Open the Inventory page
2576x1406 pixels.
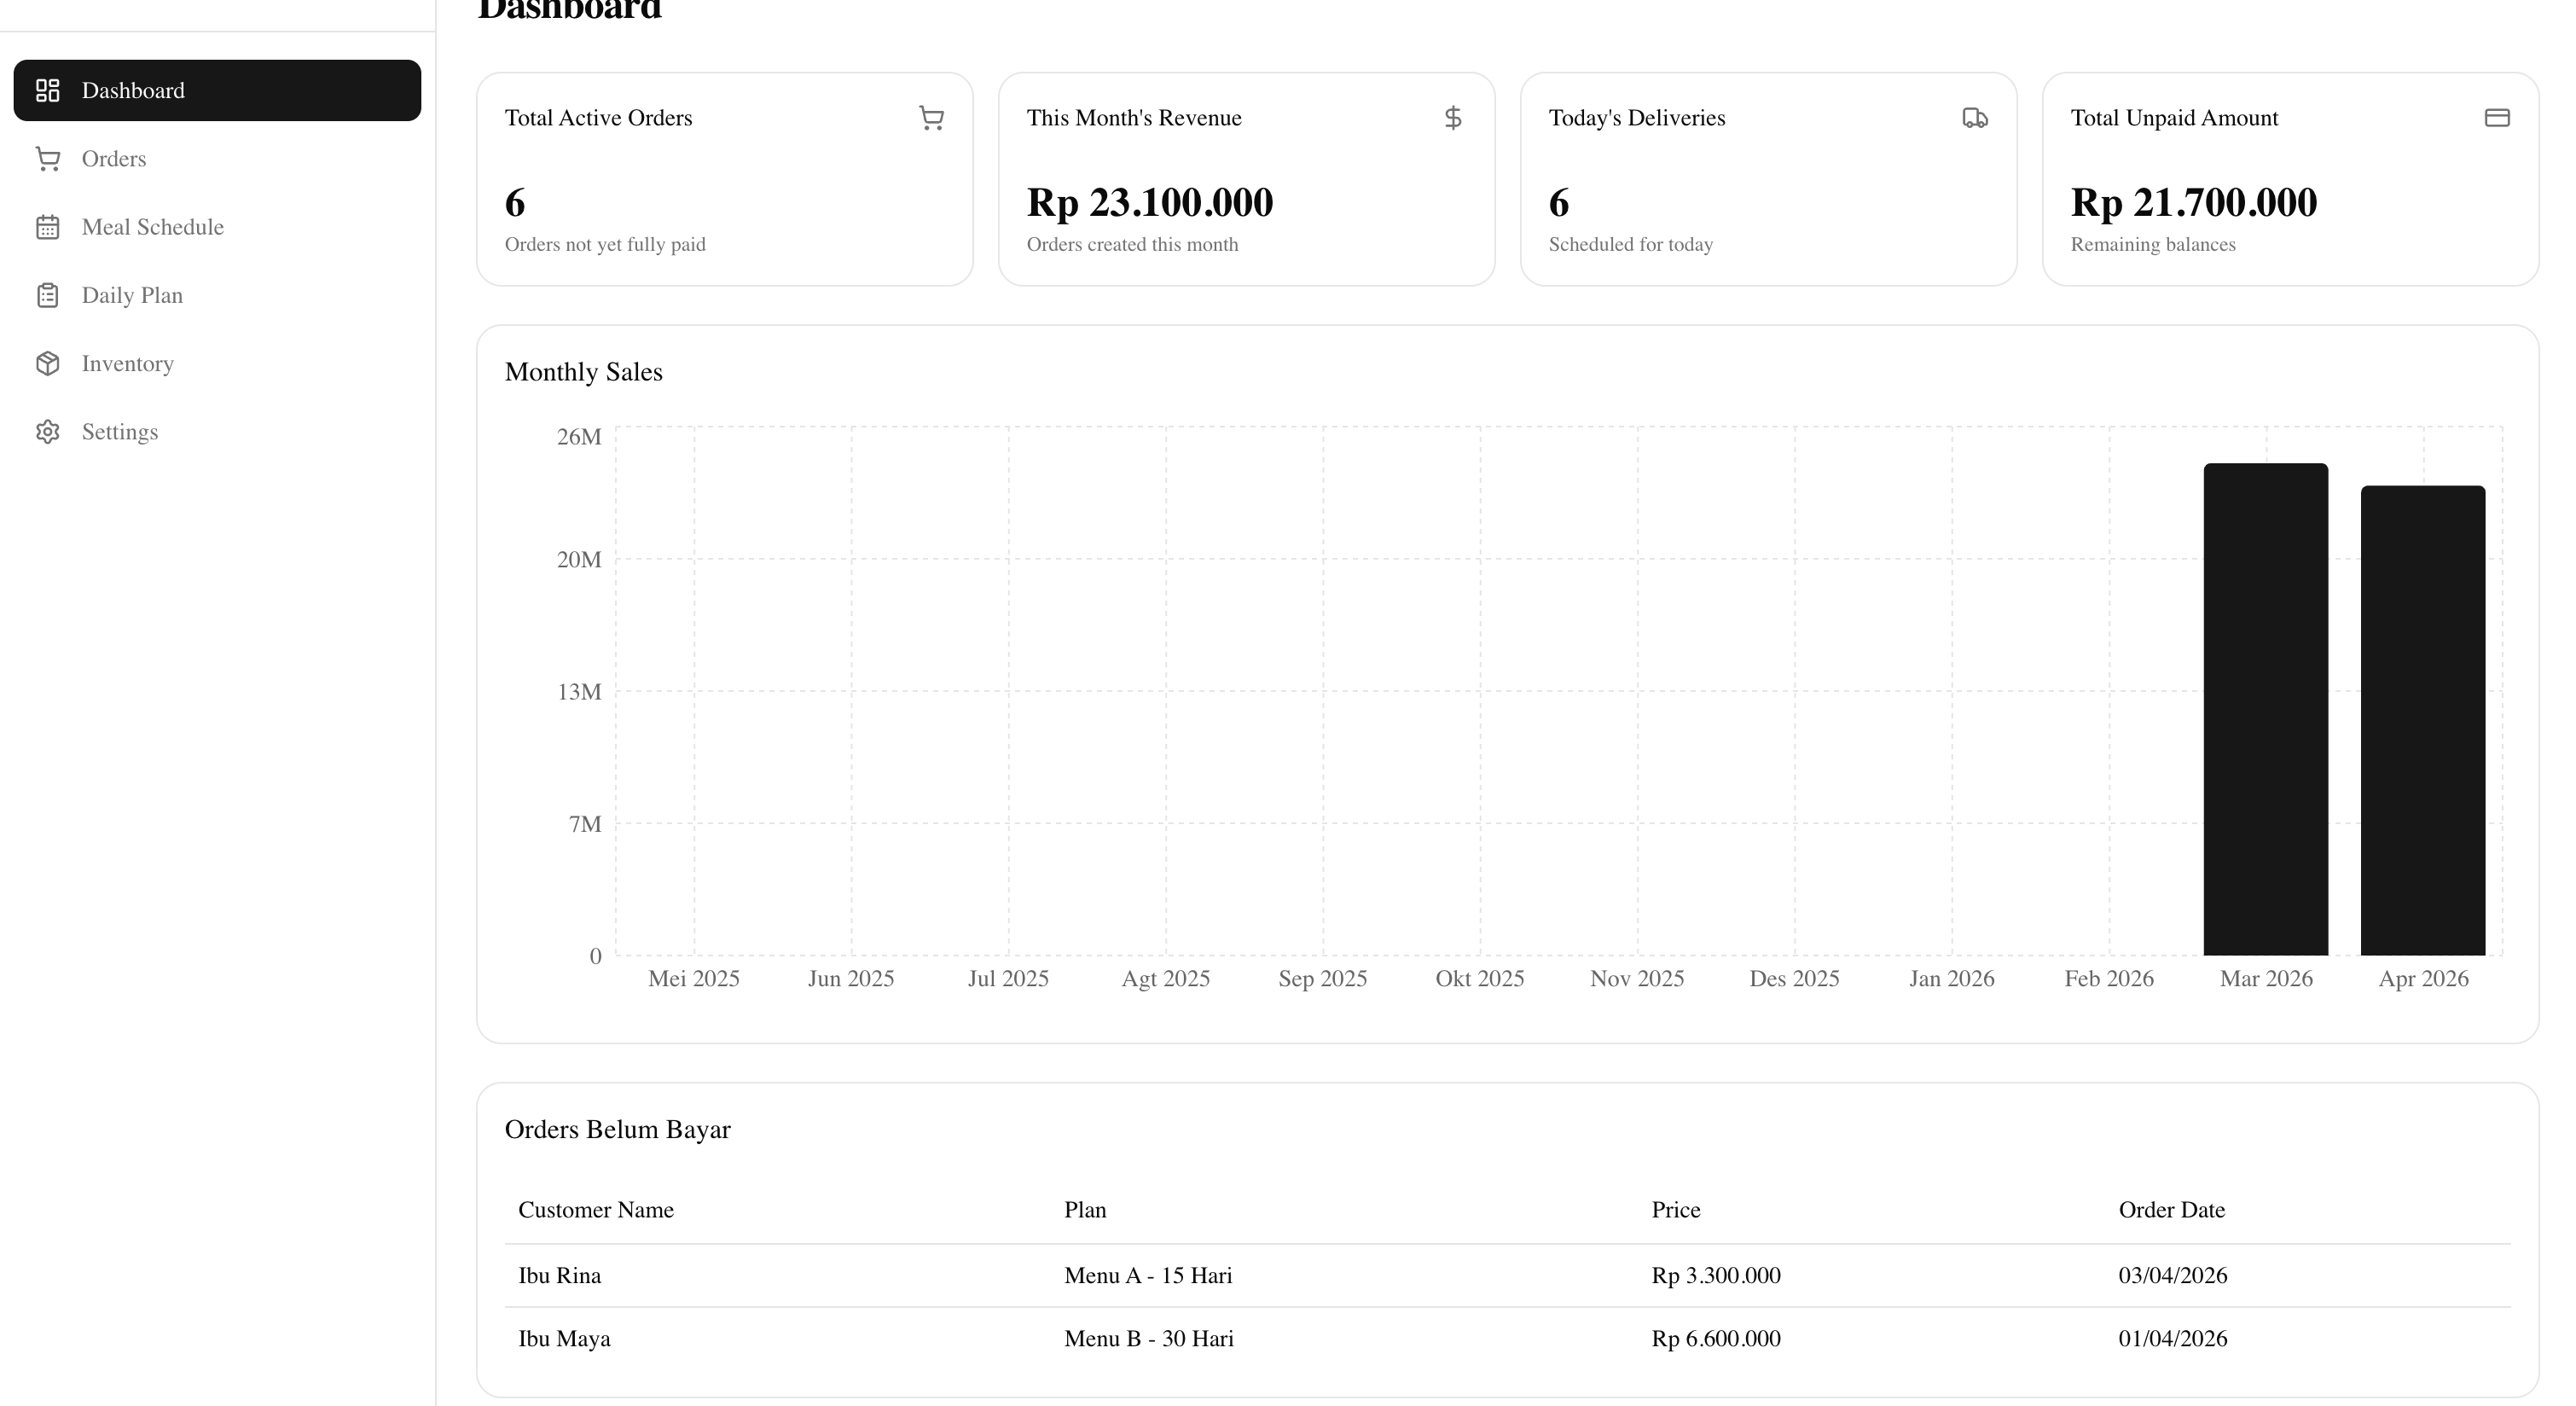[x=128, y=363]
